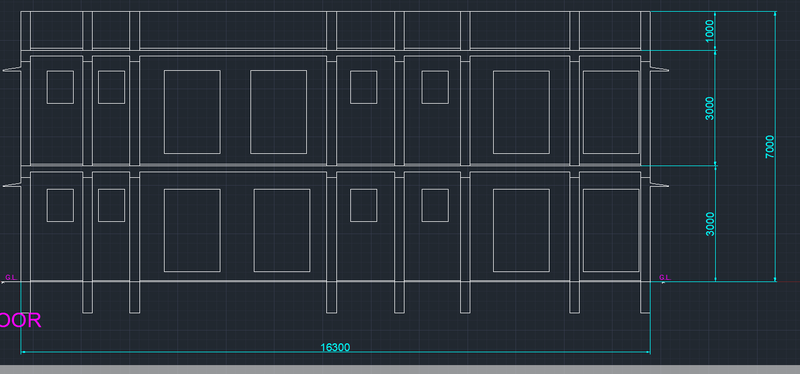This screenshot has width=800, height=374.
Task: Select the right sunshade projection on ground floor
Action: point(659,184)
